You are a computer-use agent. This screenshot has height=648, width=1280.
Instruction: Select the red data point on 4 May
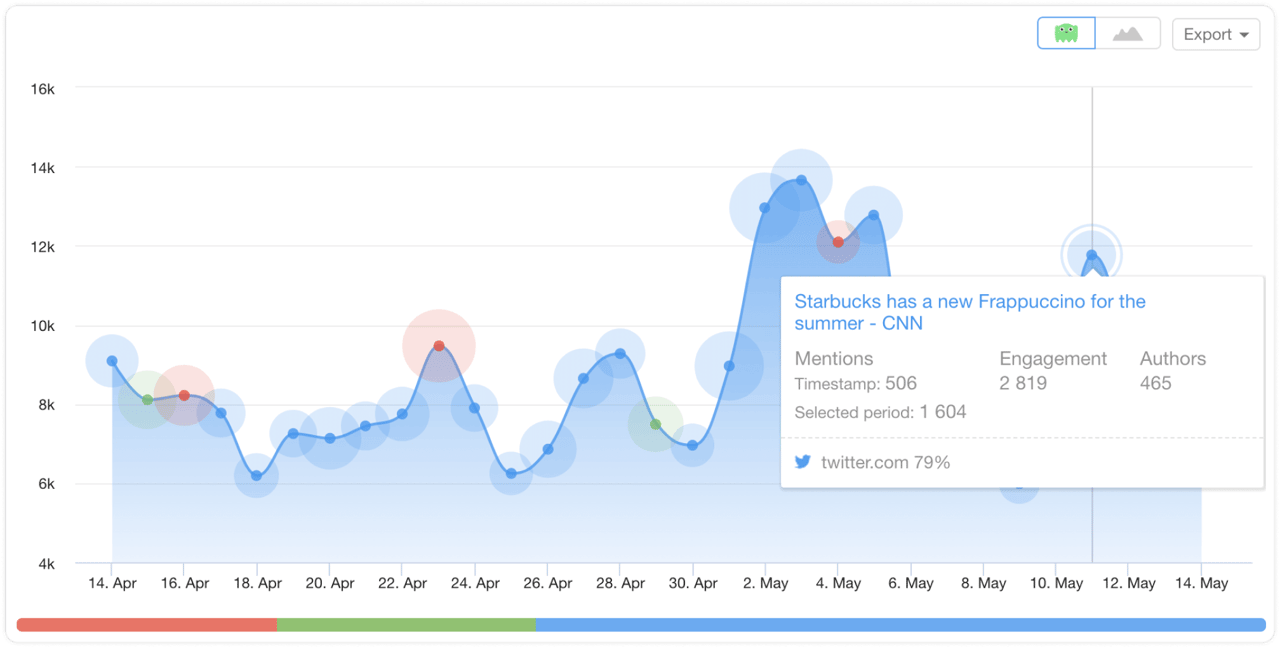click(x=838, y=242)
